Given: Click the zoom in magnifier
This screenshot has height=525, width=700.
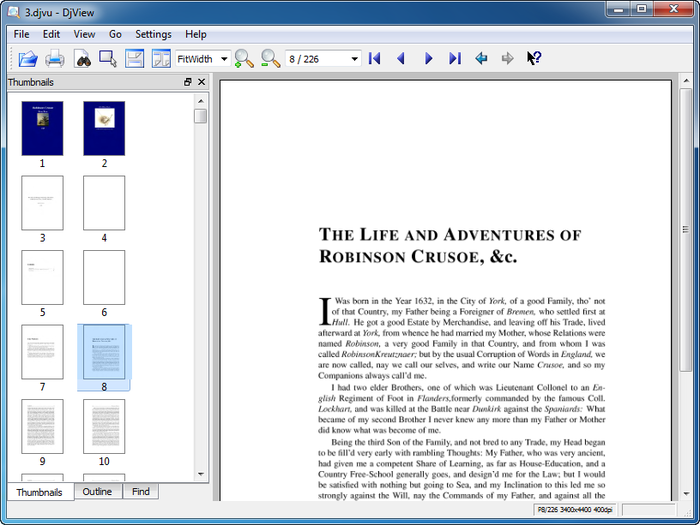Looking at the screenshot, I should [244, 58].
